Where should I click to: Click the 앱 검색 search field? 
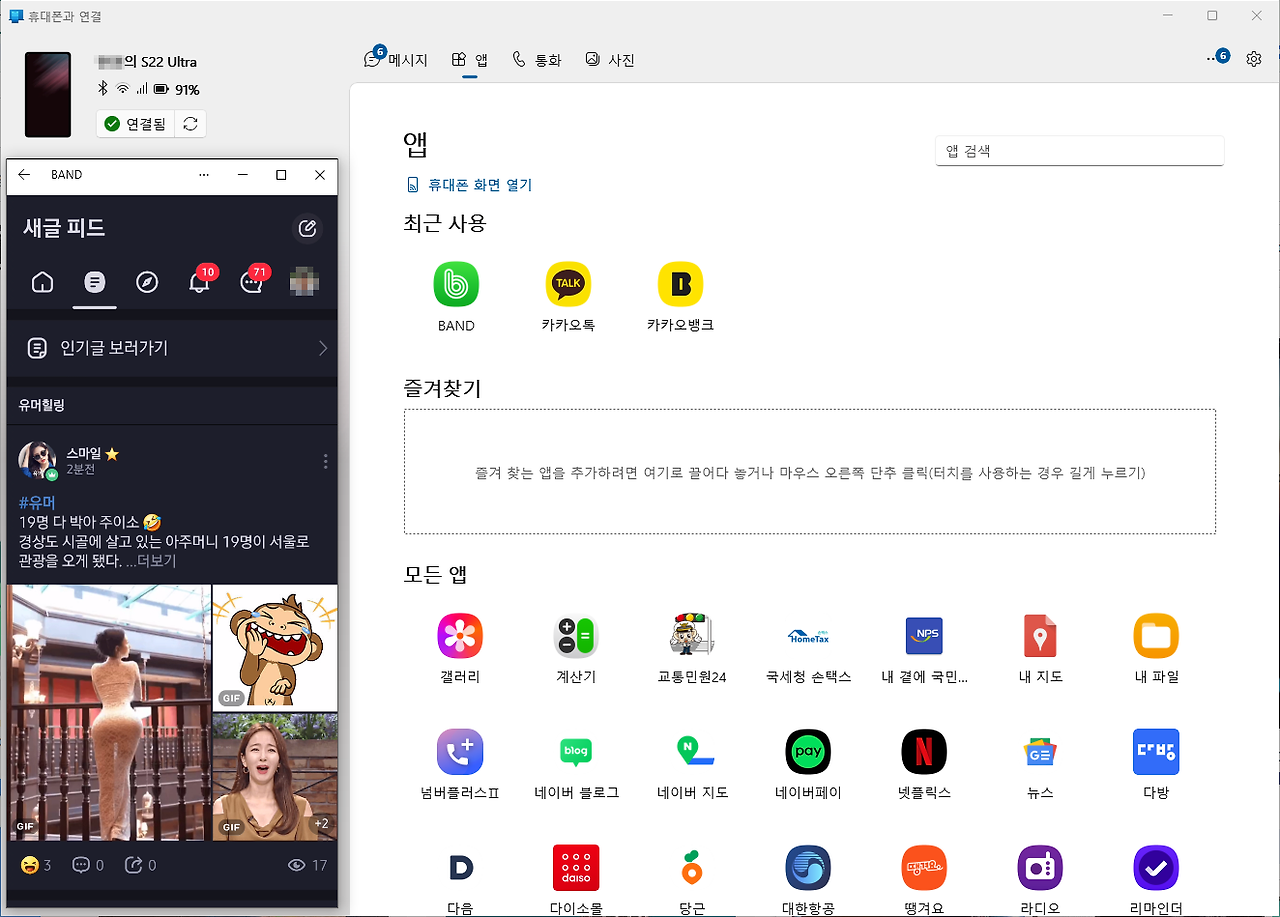pos(1080,151)
